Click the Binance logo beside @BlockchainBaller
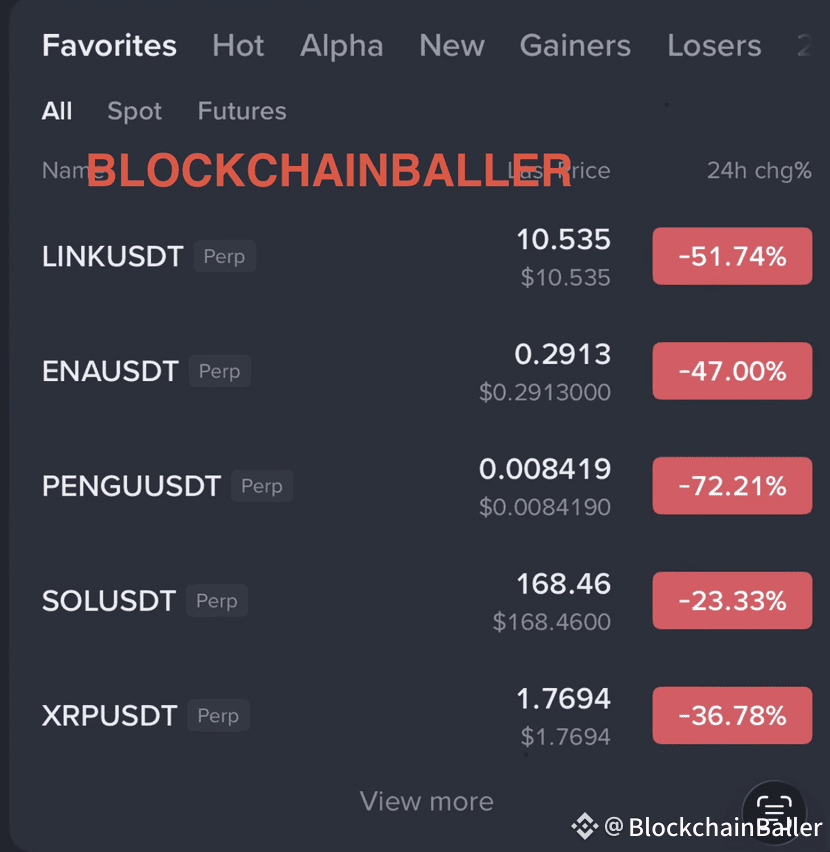The height and width of the screenshot is (852, 830). pos(584,827)
